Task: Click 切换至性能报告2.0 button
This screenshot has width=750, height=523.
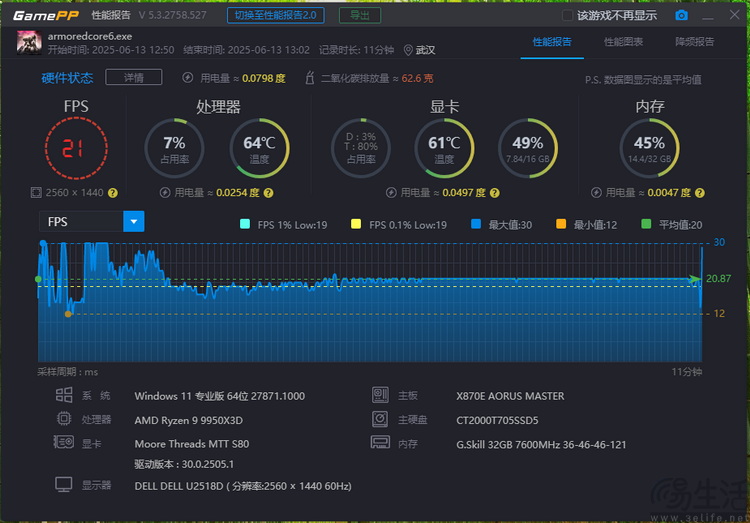Action: tap(276, 15)
